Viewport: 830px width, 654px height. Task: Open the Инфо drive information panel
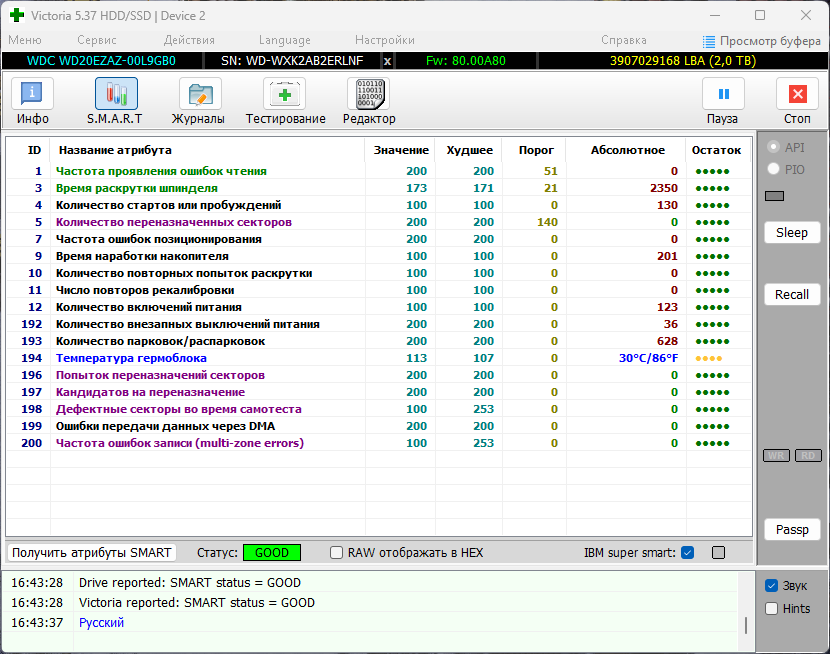coord(32,94)
